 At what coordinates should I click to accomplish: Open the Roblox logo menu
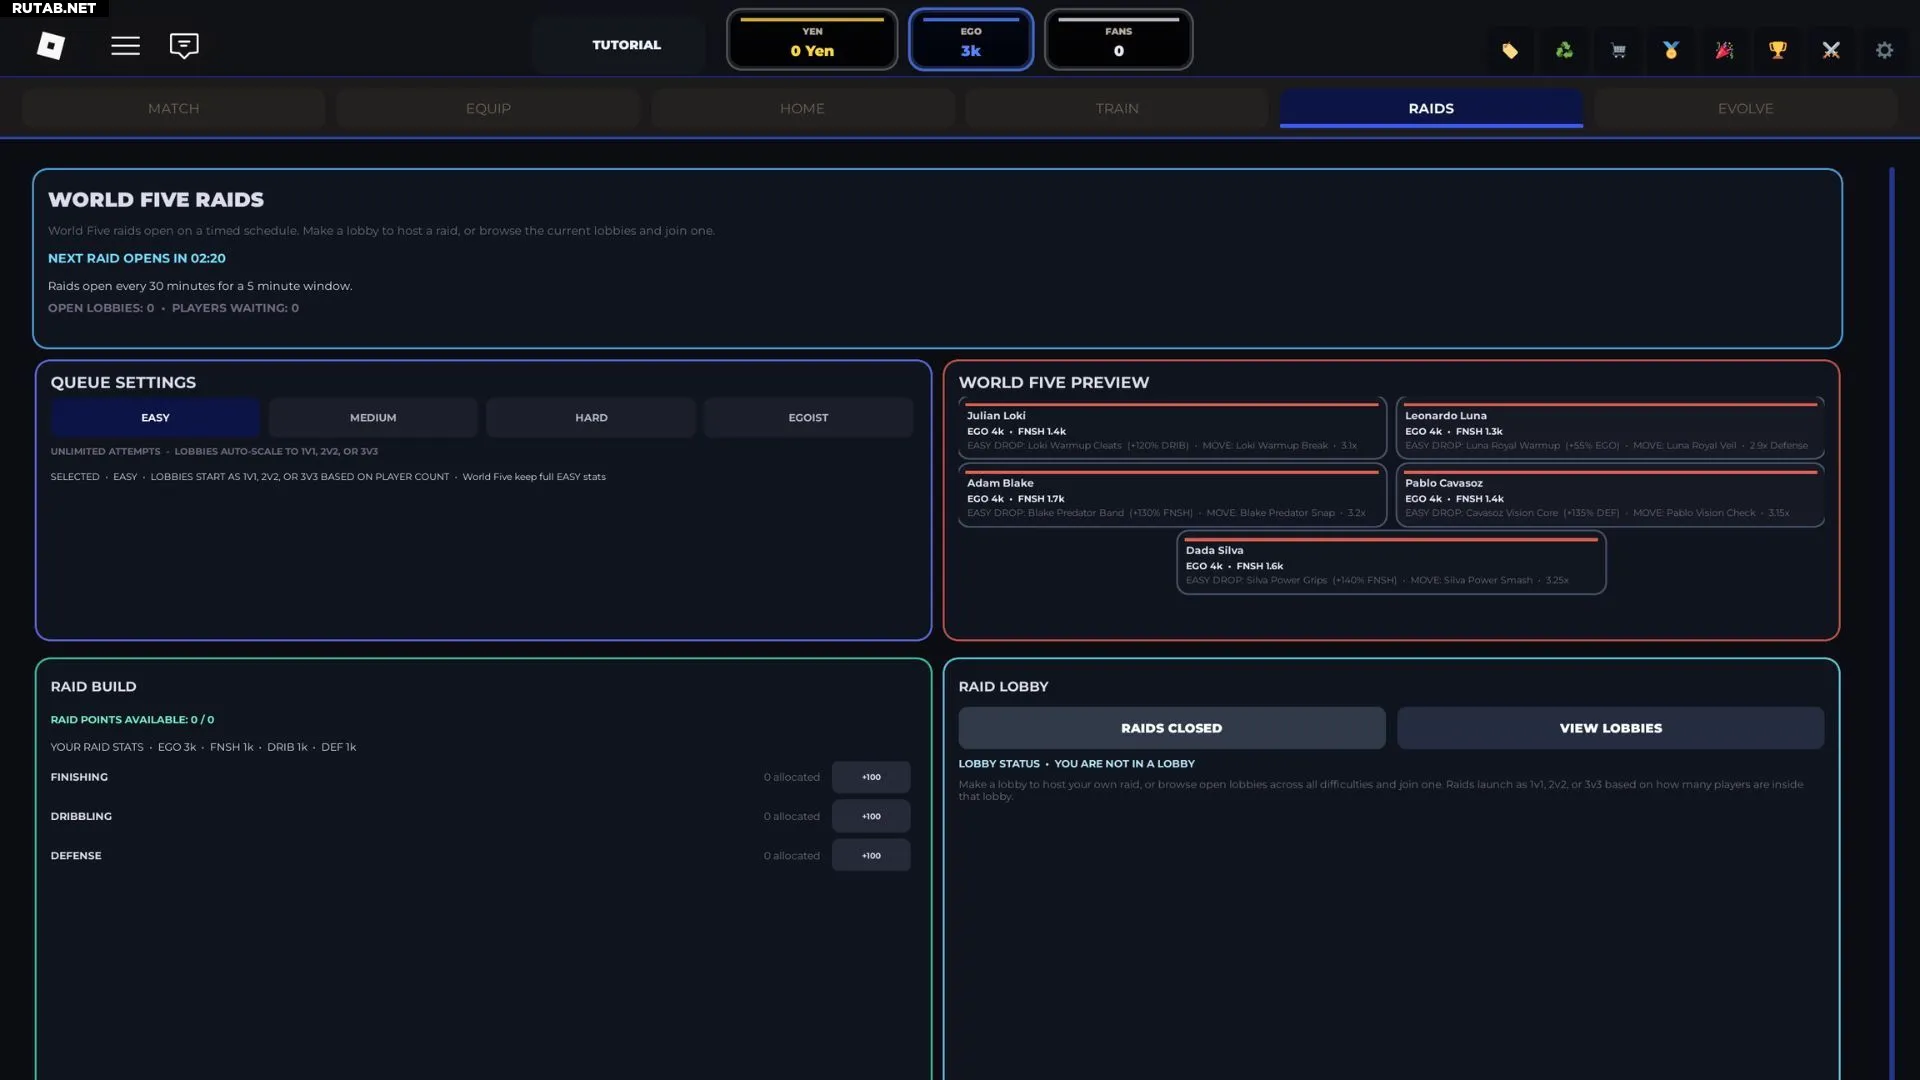51,46
